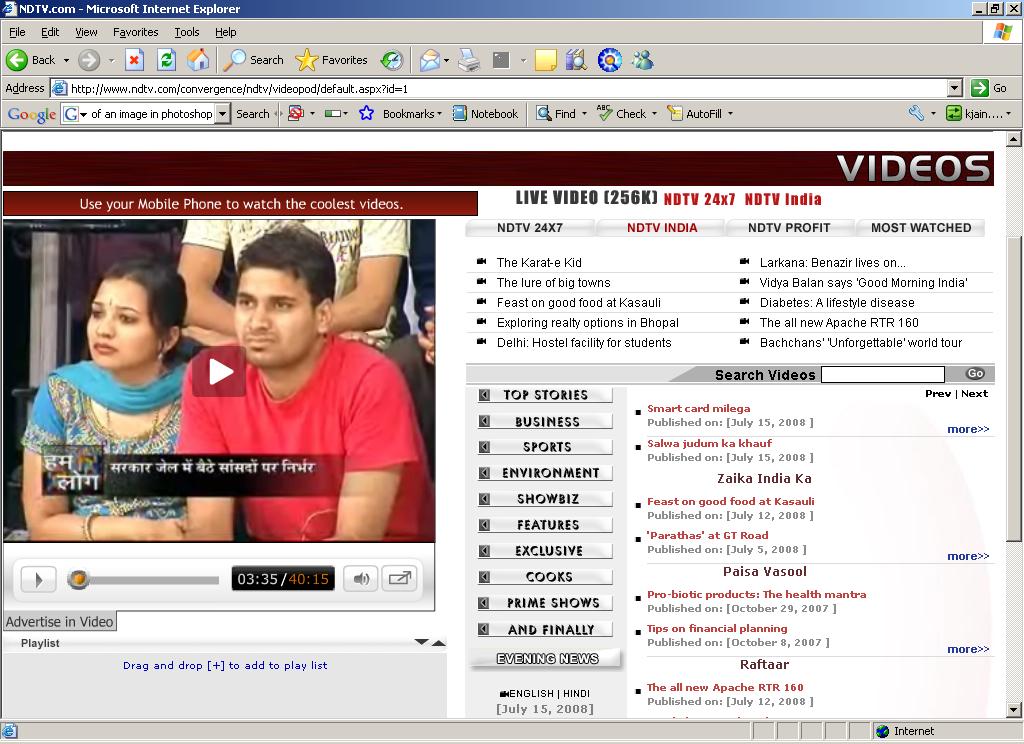The image size is (1024, 744).
Task: Open Google toolbar wrench settings icon
Action: (916, 114)
